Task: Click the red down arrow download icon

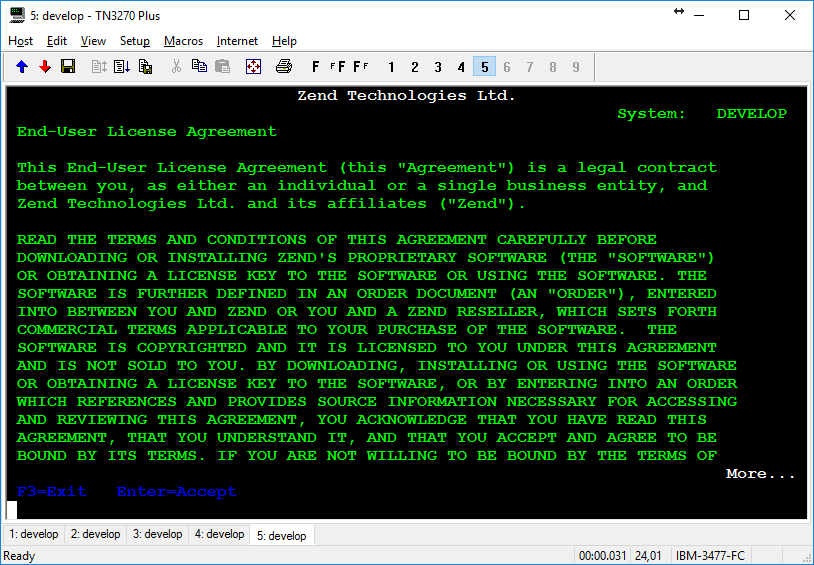Action: 45,67
